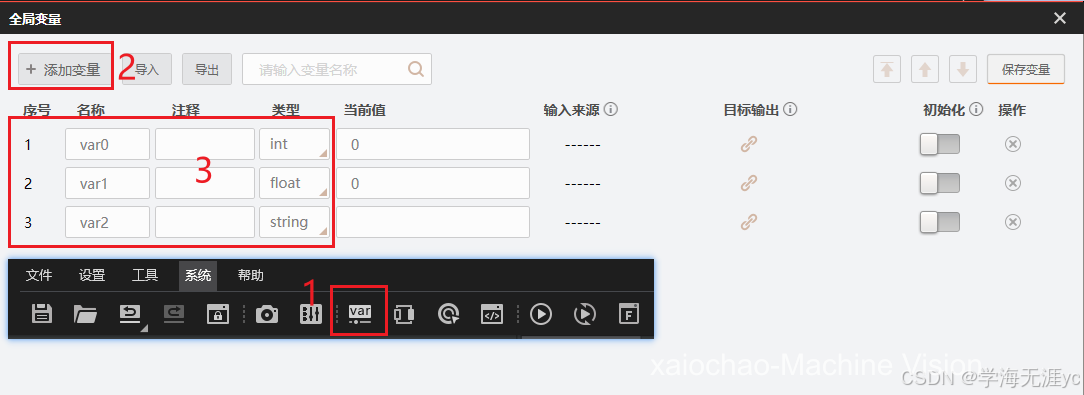
Task: Delete the var1 variable row
Action: coord(1012,183)
